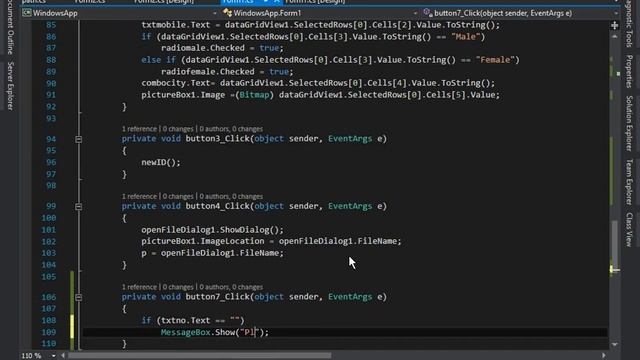640x360 pixels.
Task: Click the "Female" string literal on line 88
Action: [x=495, y=60]
